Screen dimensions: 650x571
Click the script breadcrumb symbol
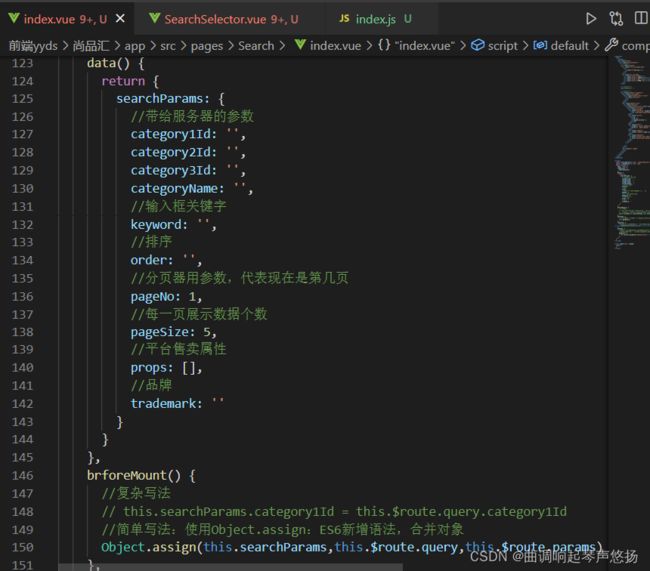pos(503,46)
